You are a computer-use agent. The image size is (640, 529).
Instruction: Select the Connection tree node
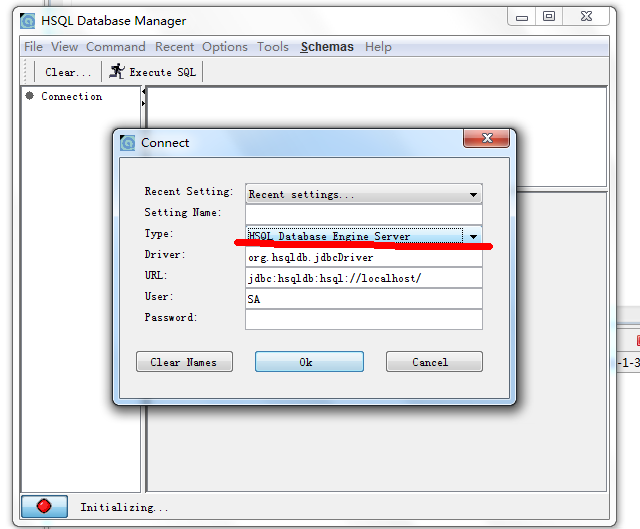71,96
